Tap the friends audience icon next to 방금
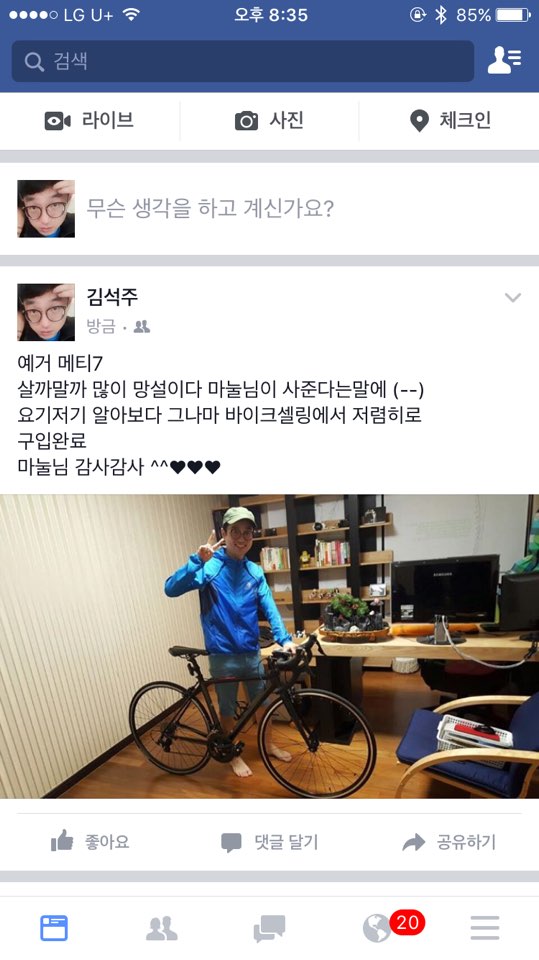This screenshot has width=539, height=960. pyautogui.click(x=142, y=327)
